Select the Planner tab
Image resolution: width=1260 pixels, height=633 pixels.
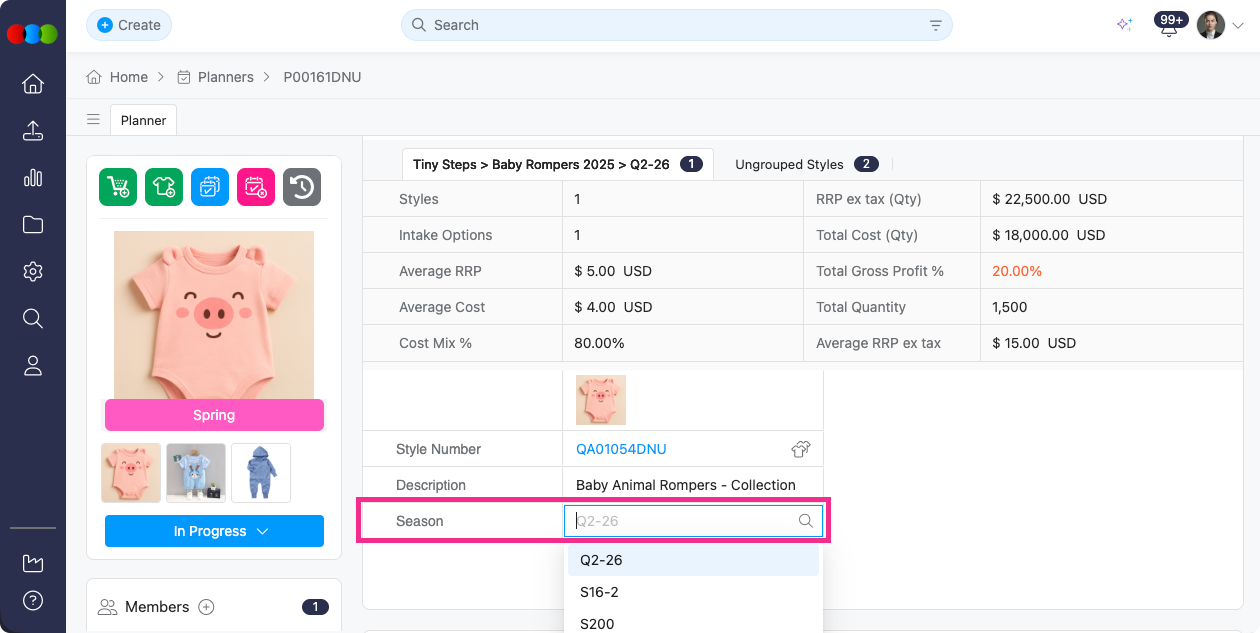tap(143, 120)
